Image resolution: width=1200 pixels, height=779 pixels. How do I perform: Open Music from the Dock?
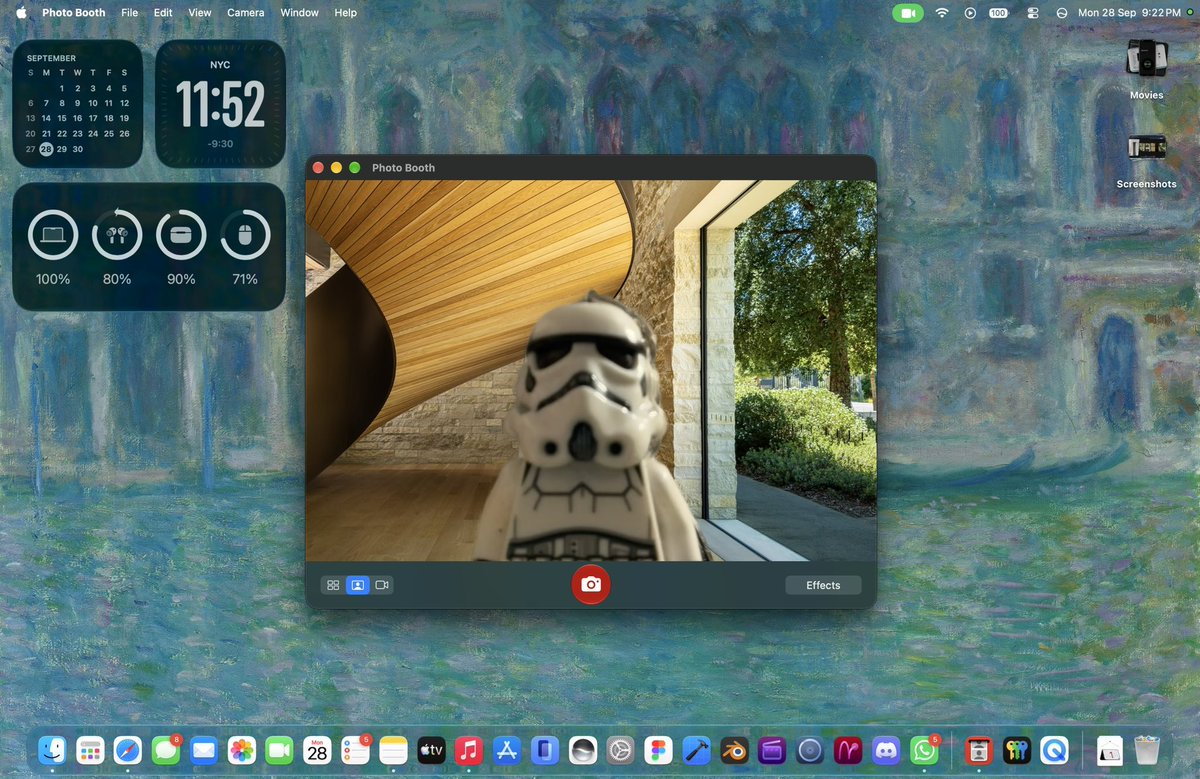coord(468,750)
